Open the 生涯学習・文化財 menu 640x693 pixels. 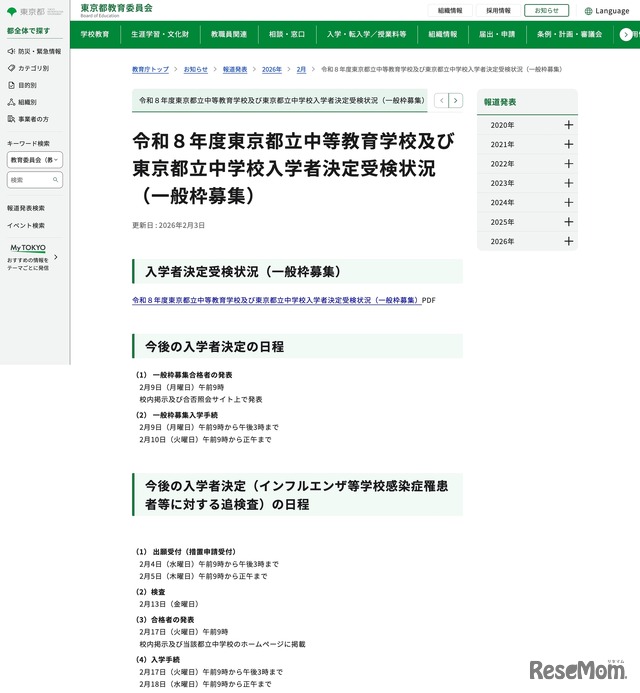click(160, 34)
